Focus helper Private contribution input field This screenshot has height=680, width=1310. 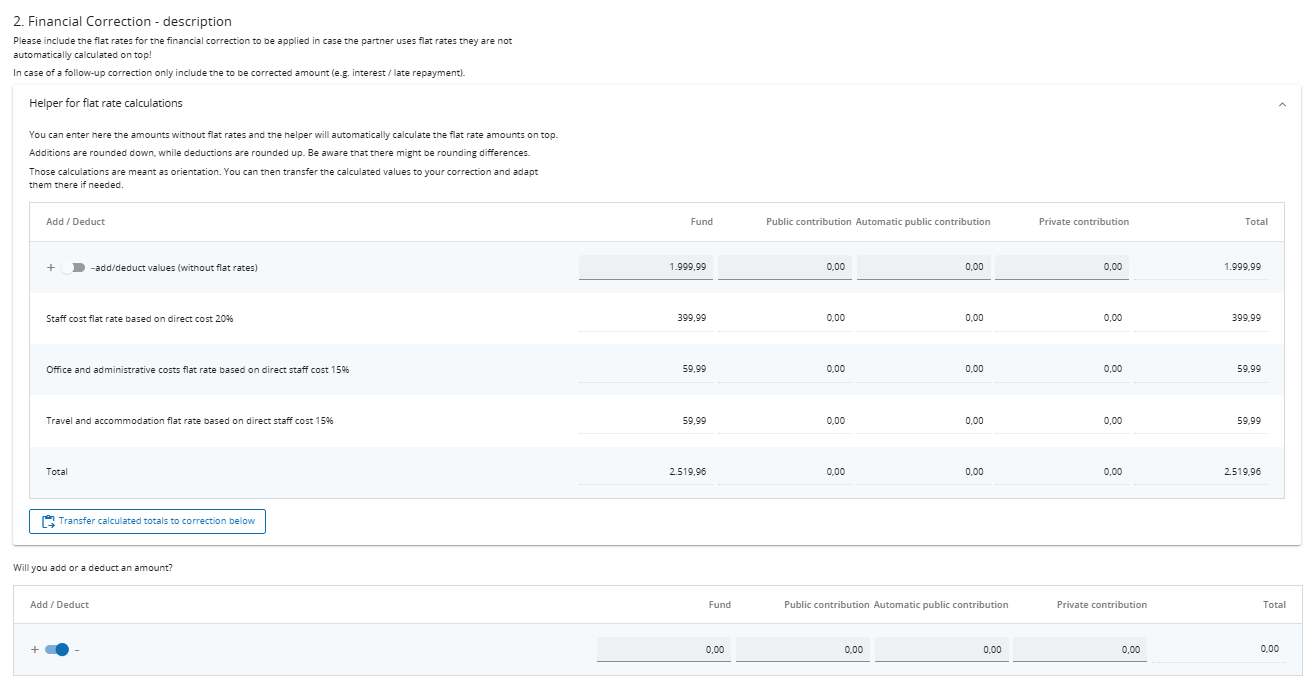coord(1062,267)
